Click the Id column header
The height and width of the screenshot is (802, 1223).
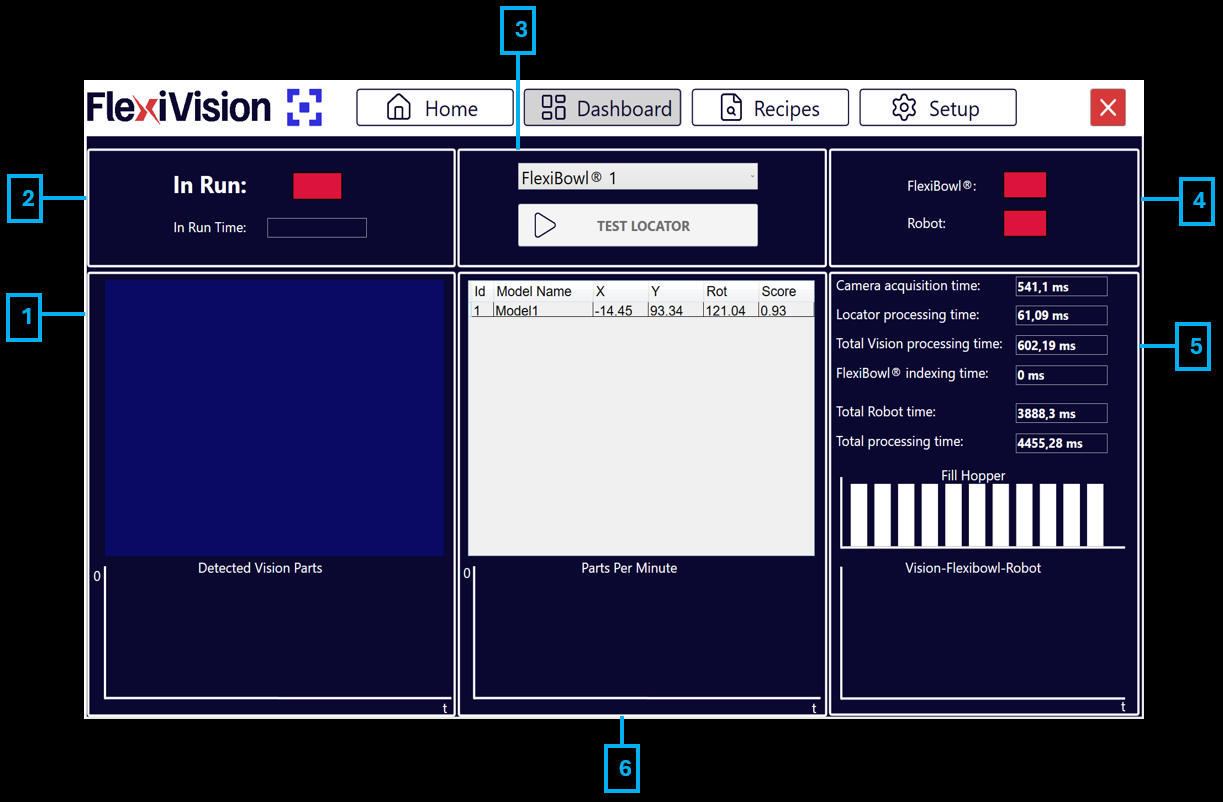(x=480, y=292)
